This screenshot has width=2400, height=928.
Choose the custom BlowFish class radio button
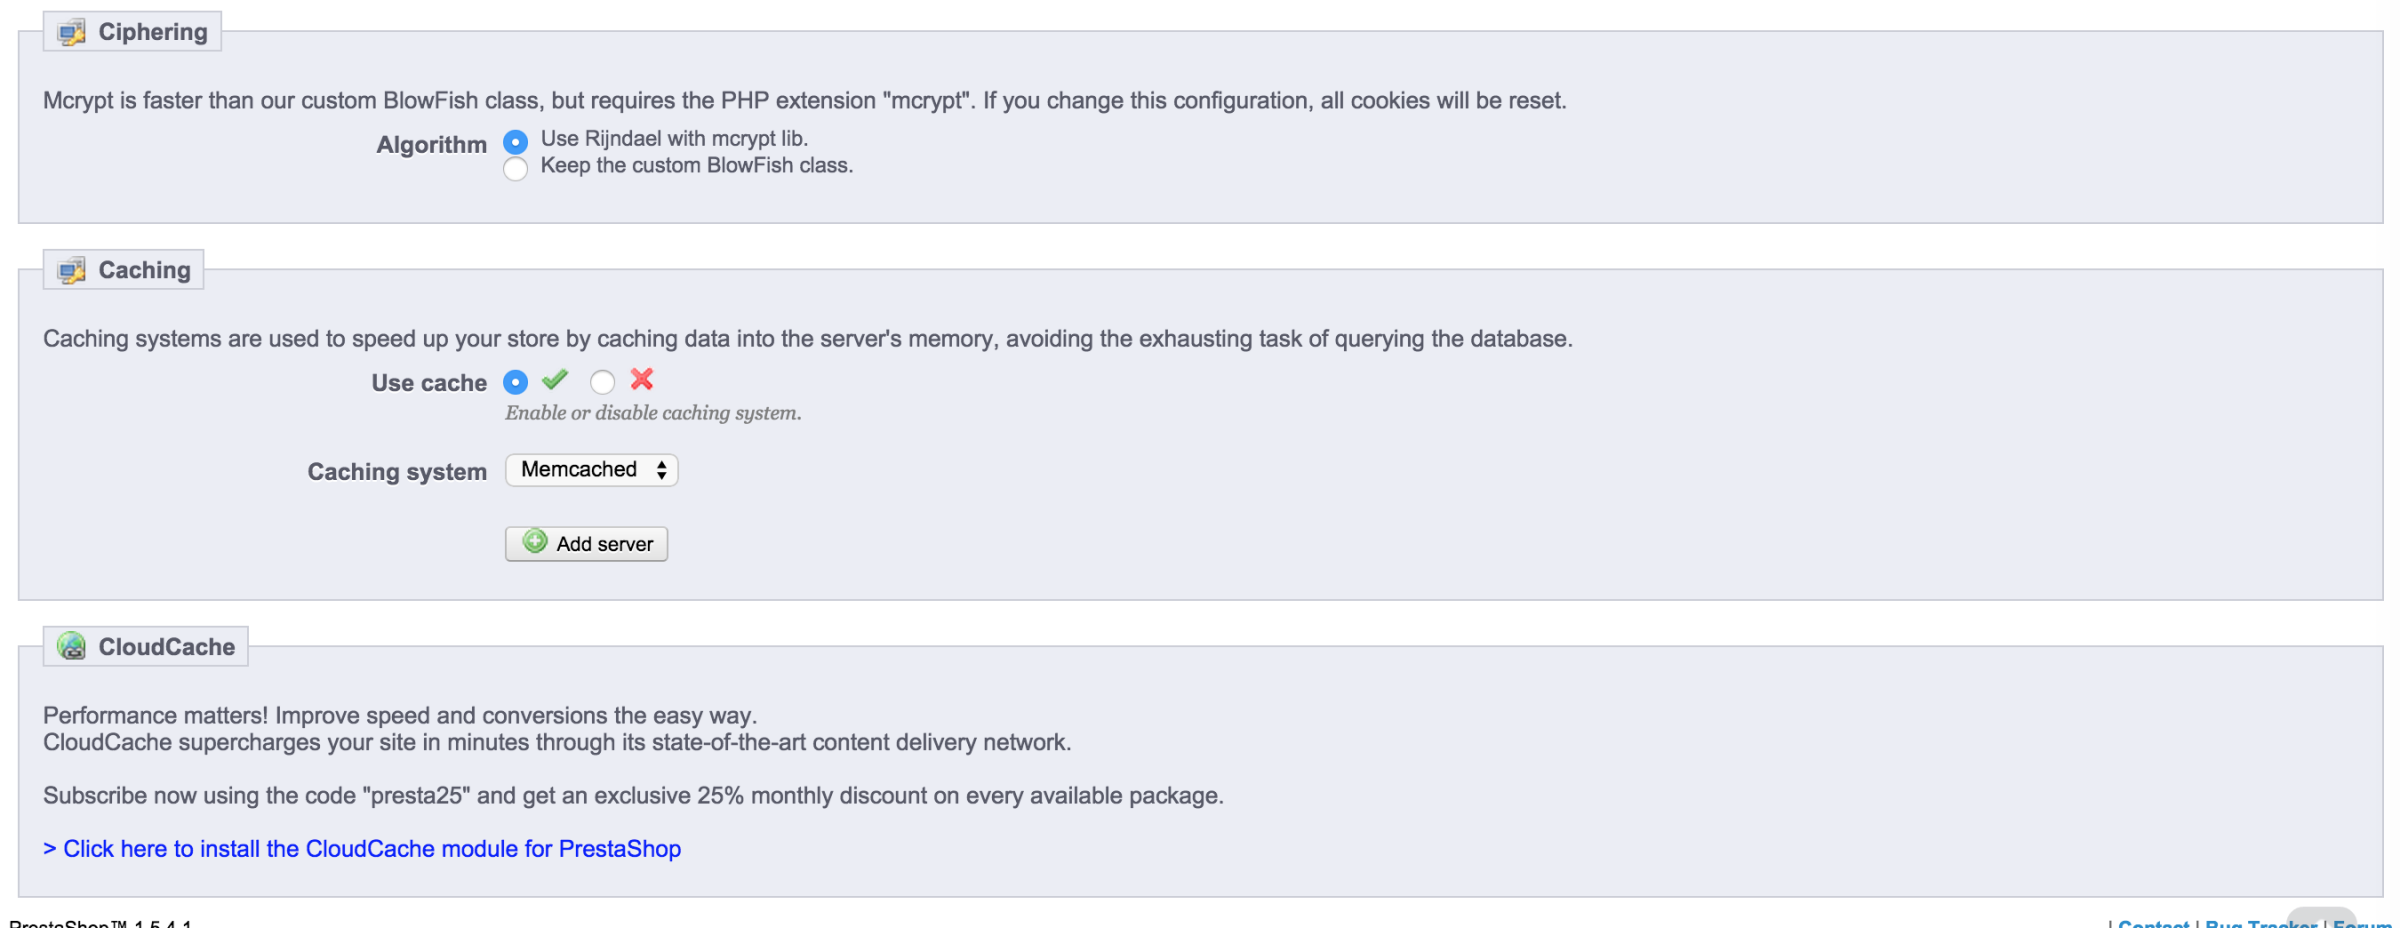pos(515,169)
